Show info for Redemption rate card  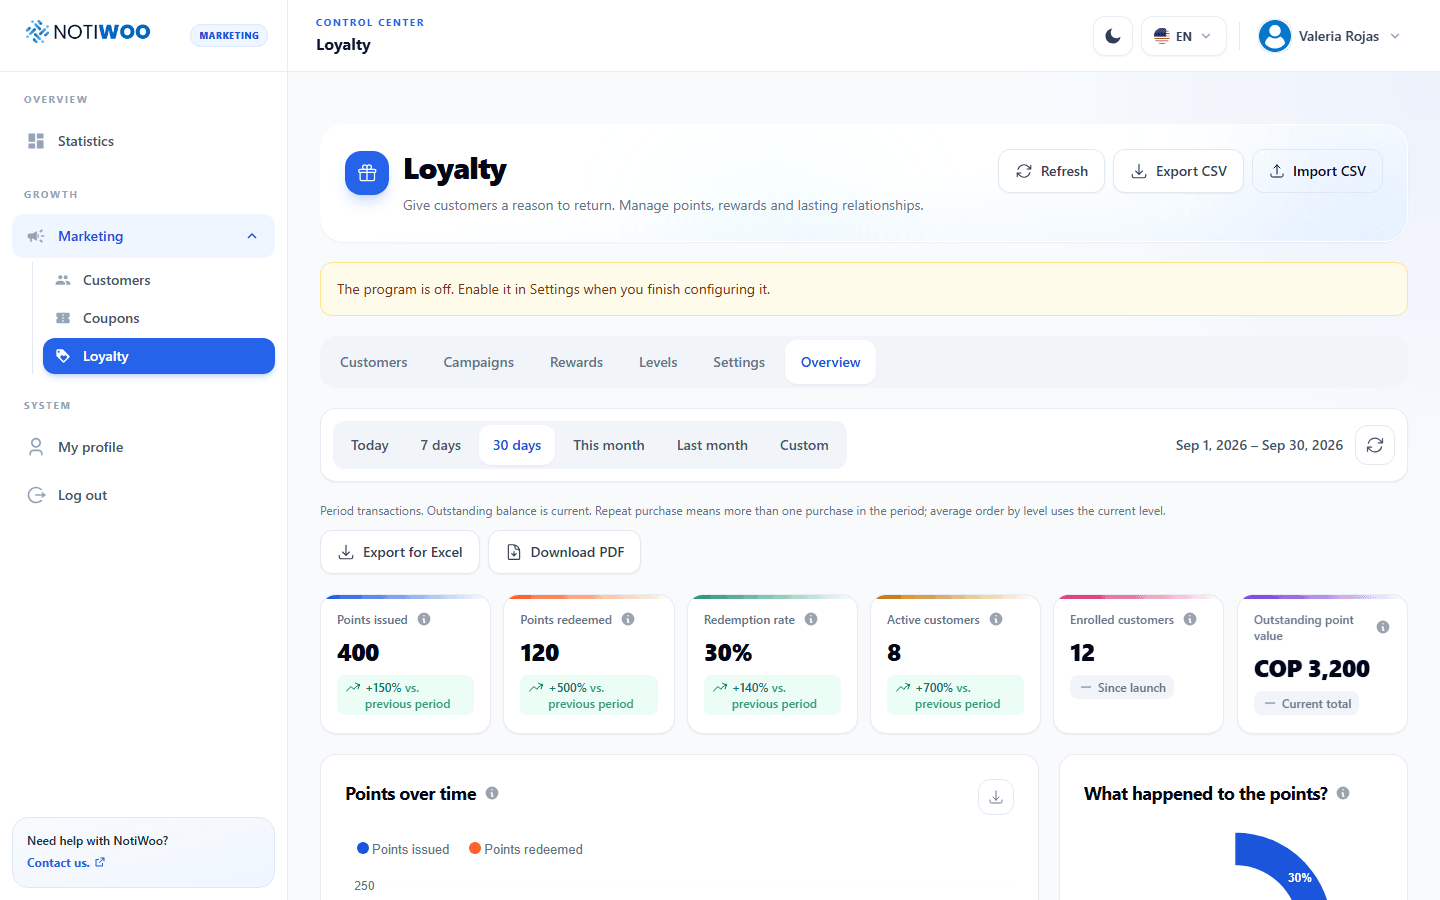pyautogui.click(x=811, y=619)
